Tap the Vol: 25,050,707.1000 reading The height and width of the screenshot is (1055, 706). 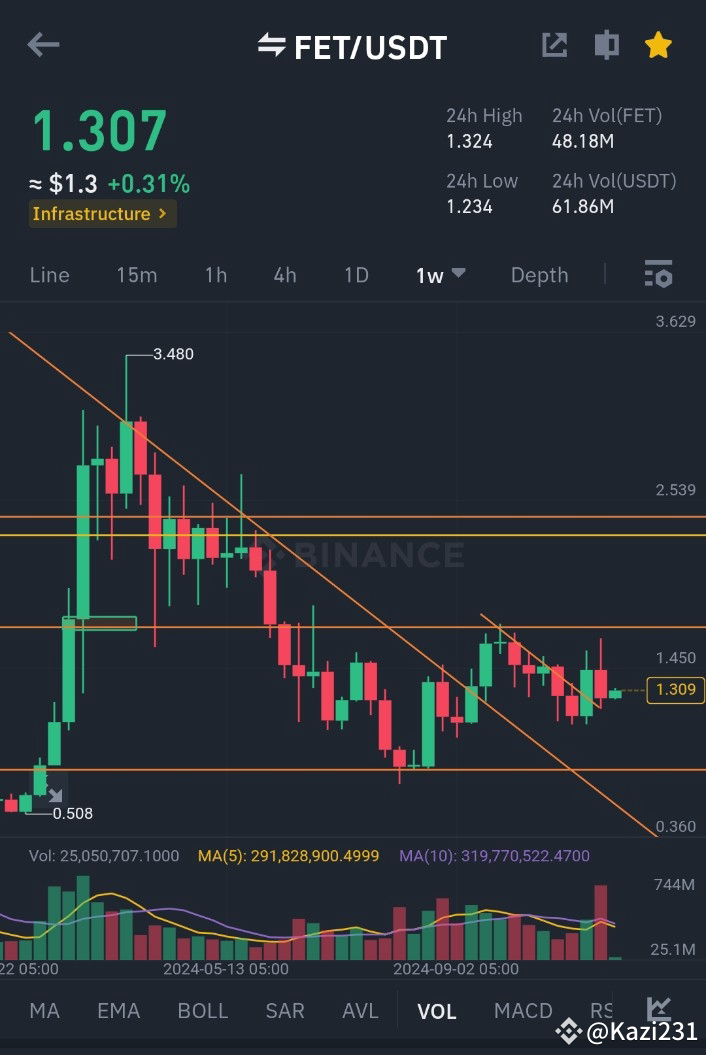pos(104,856)
